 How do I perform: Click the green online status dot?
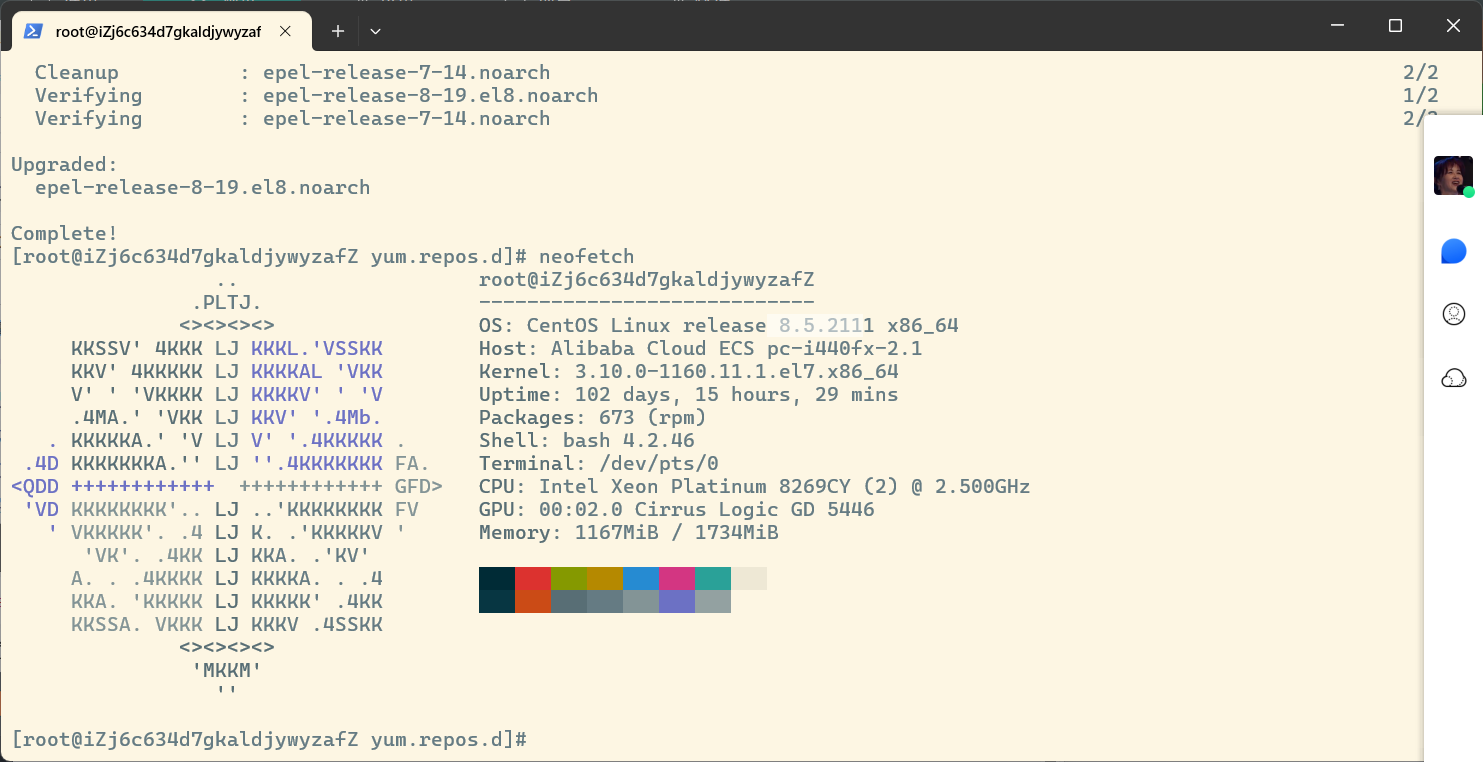1468,192
